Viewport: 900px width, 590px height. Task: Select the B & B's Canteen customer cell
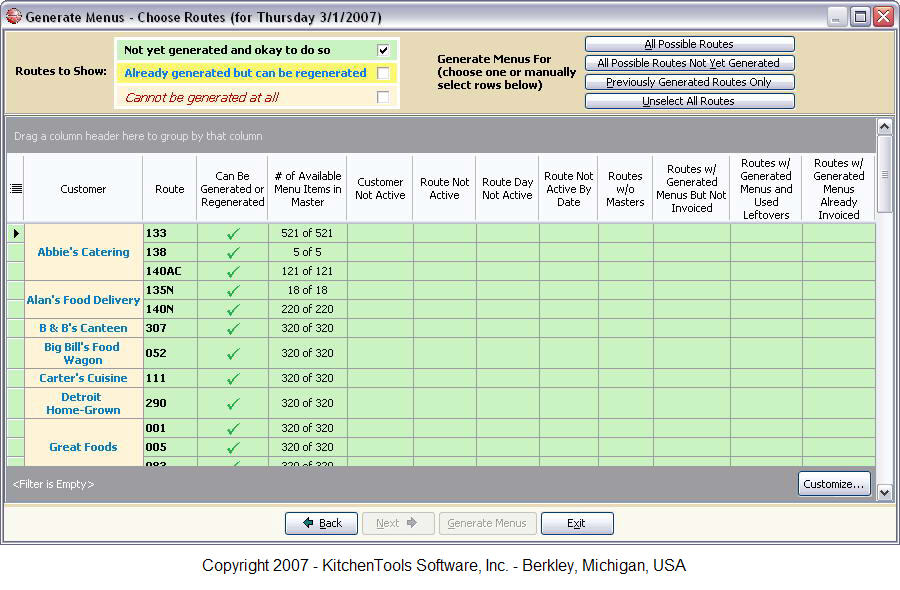tap(83, 328)
